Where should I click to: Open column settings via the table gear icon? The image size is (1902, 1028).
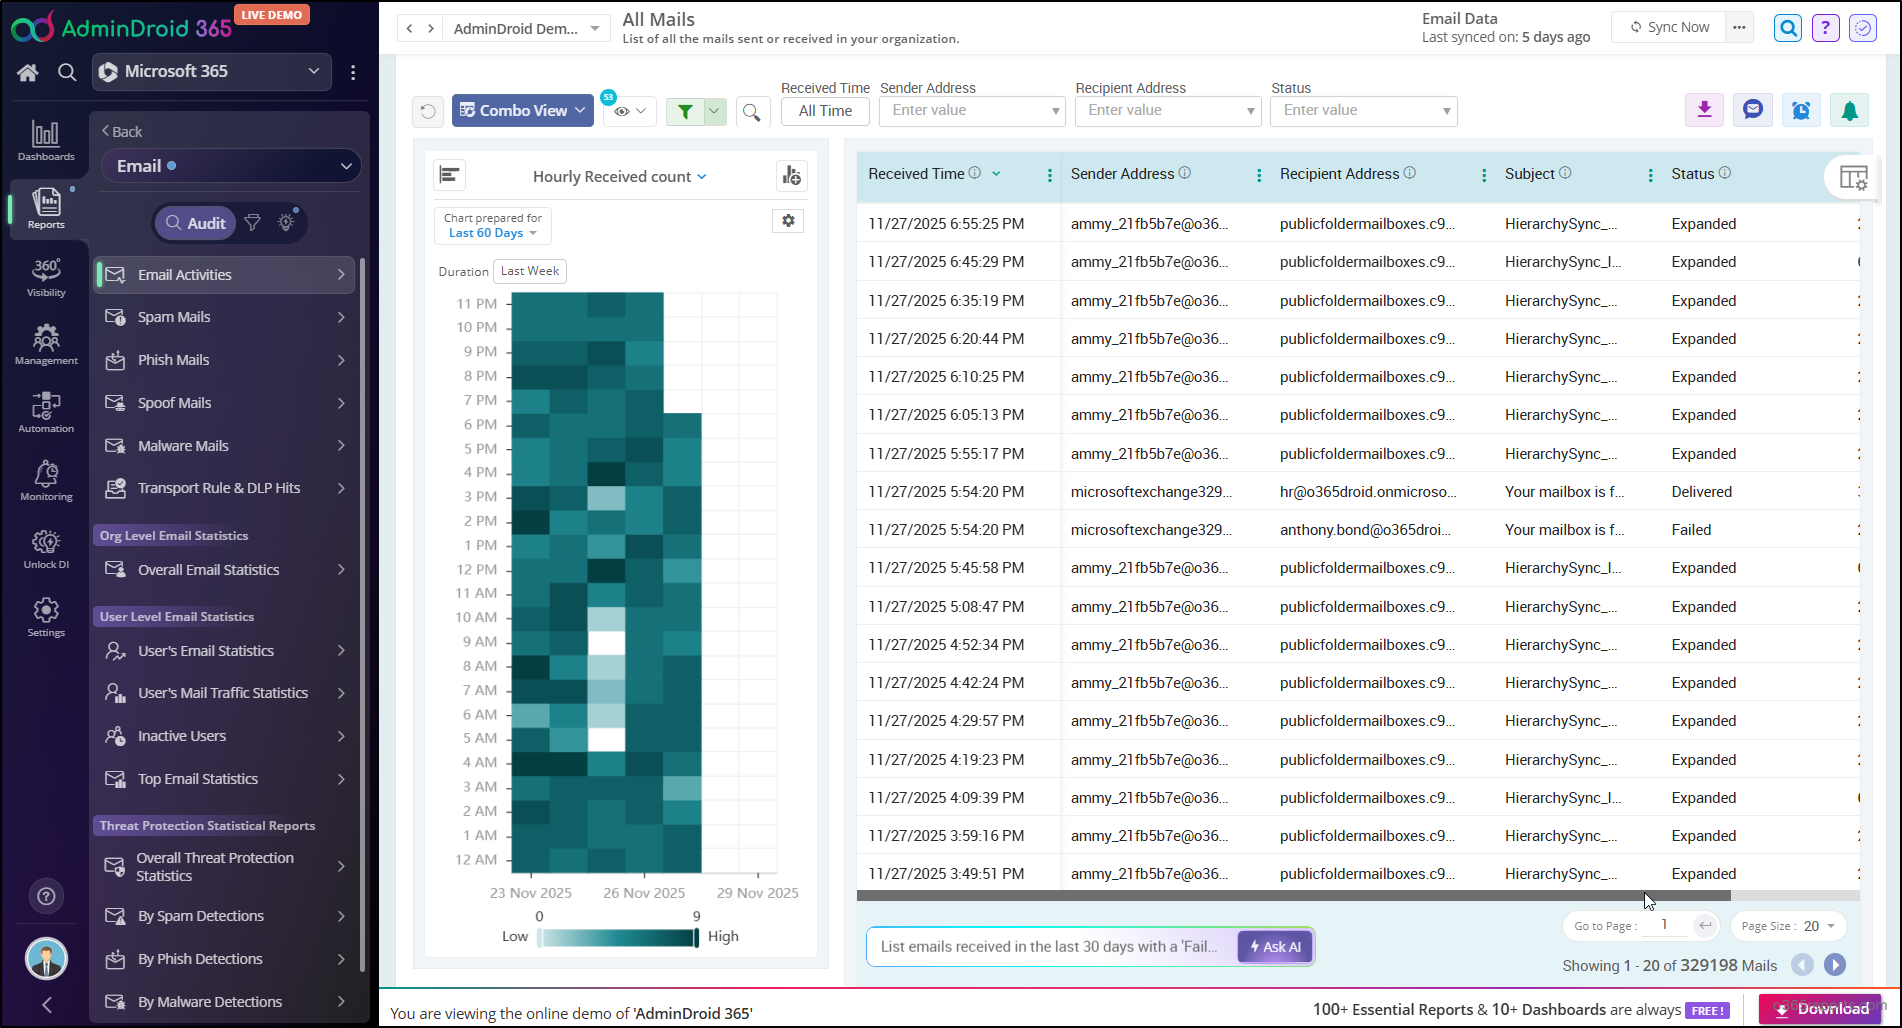(x=1853, y=177)
